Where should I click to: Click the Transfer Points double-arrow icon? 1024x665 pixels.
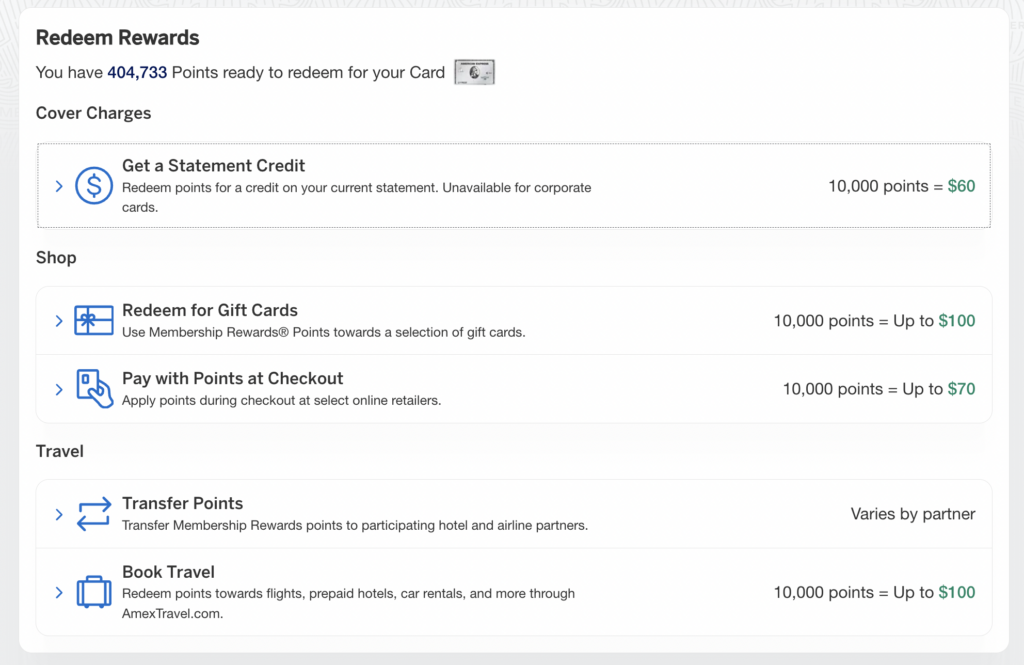(93, 513)
